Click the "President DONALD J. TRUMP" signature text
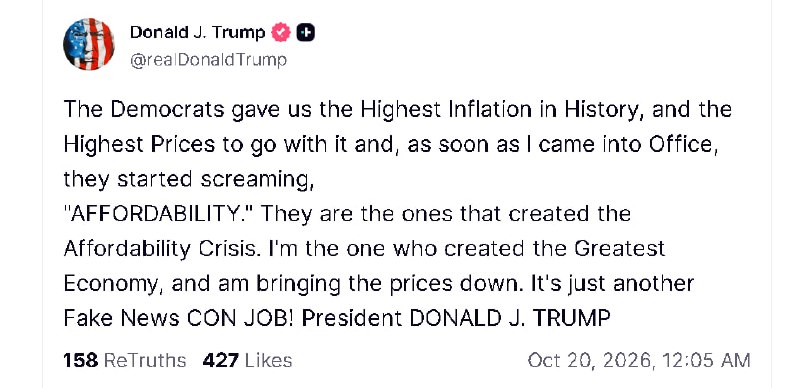Viewport: 800px width, 388px height. [456, 318]
